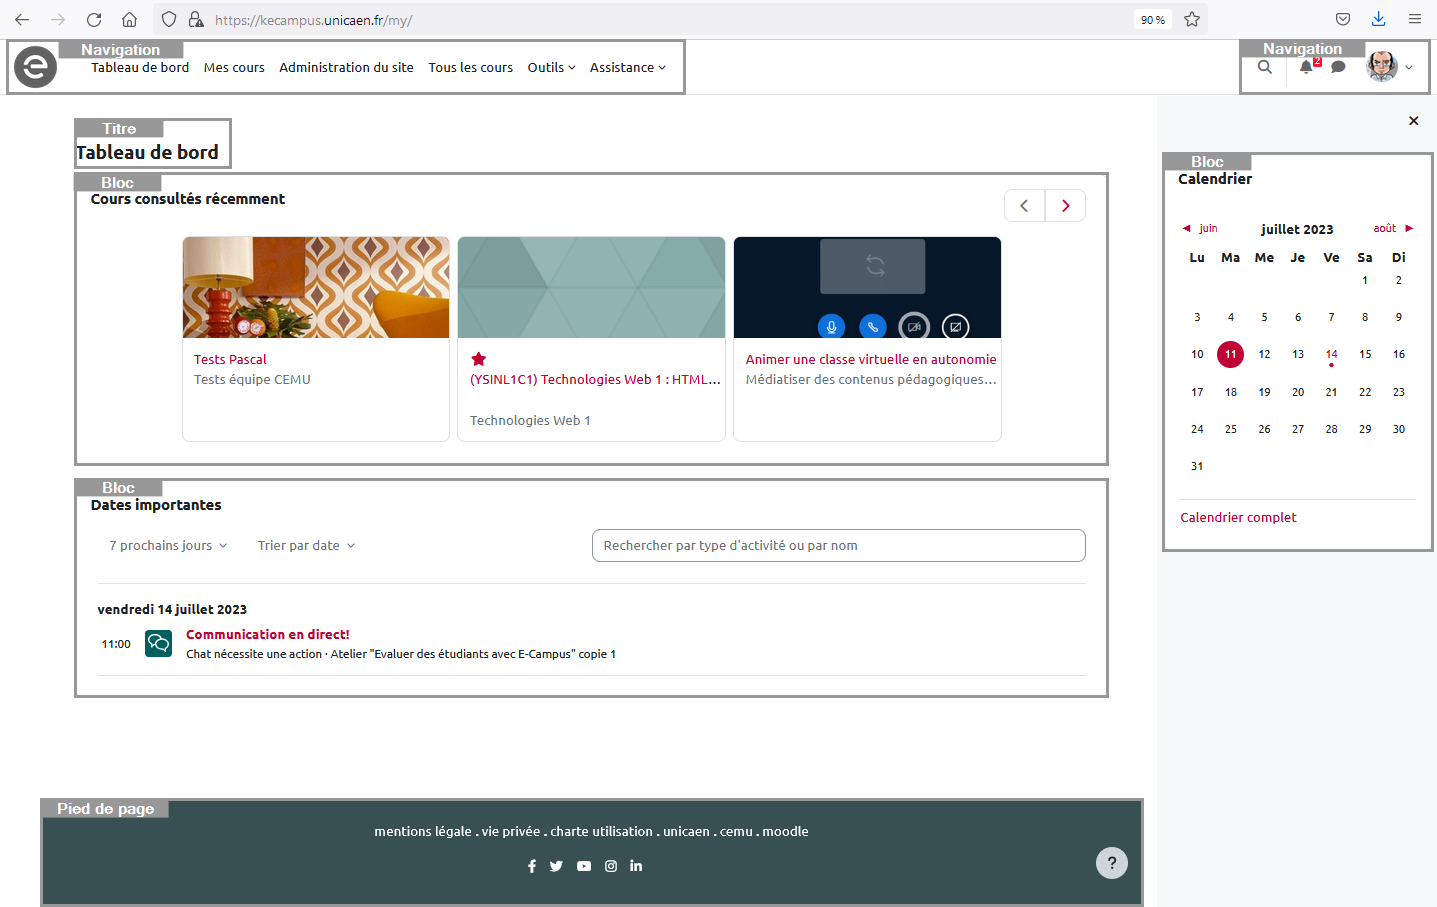Image resolution: width=1437 pixels, height=907 pixels.
Task: Open the 7 prochains jours filter
Action: coord(168,546)
